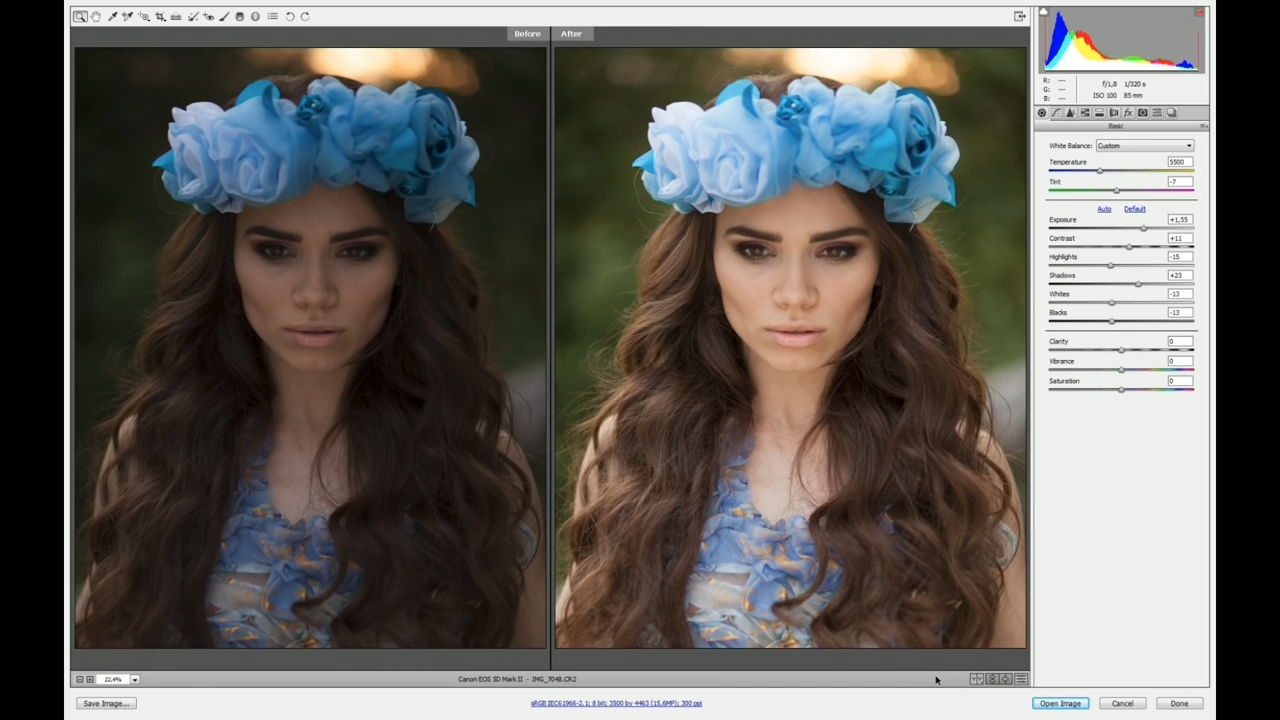
Task: Click the Clarity value field
Action: (1179, 342)
